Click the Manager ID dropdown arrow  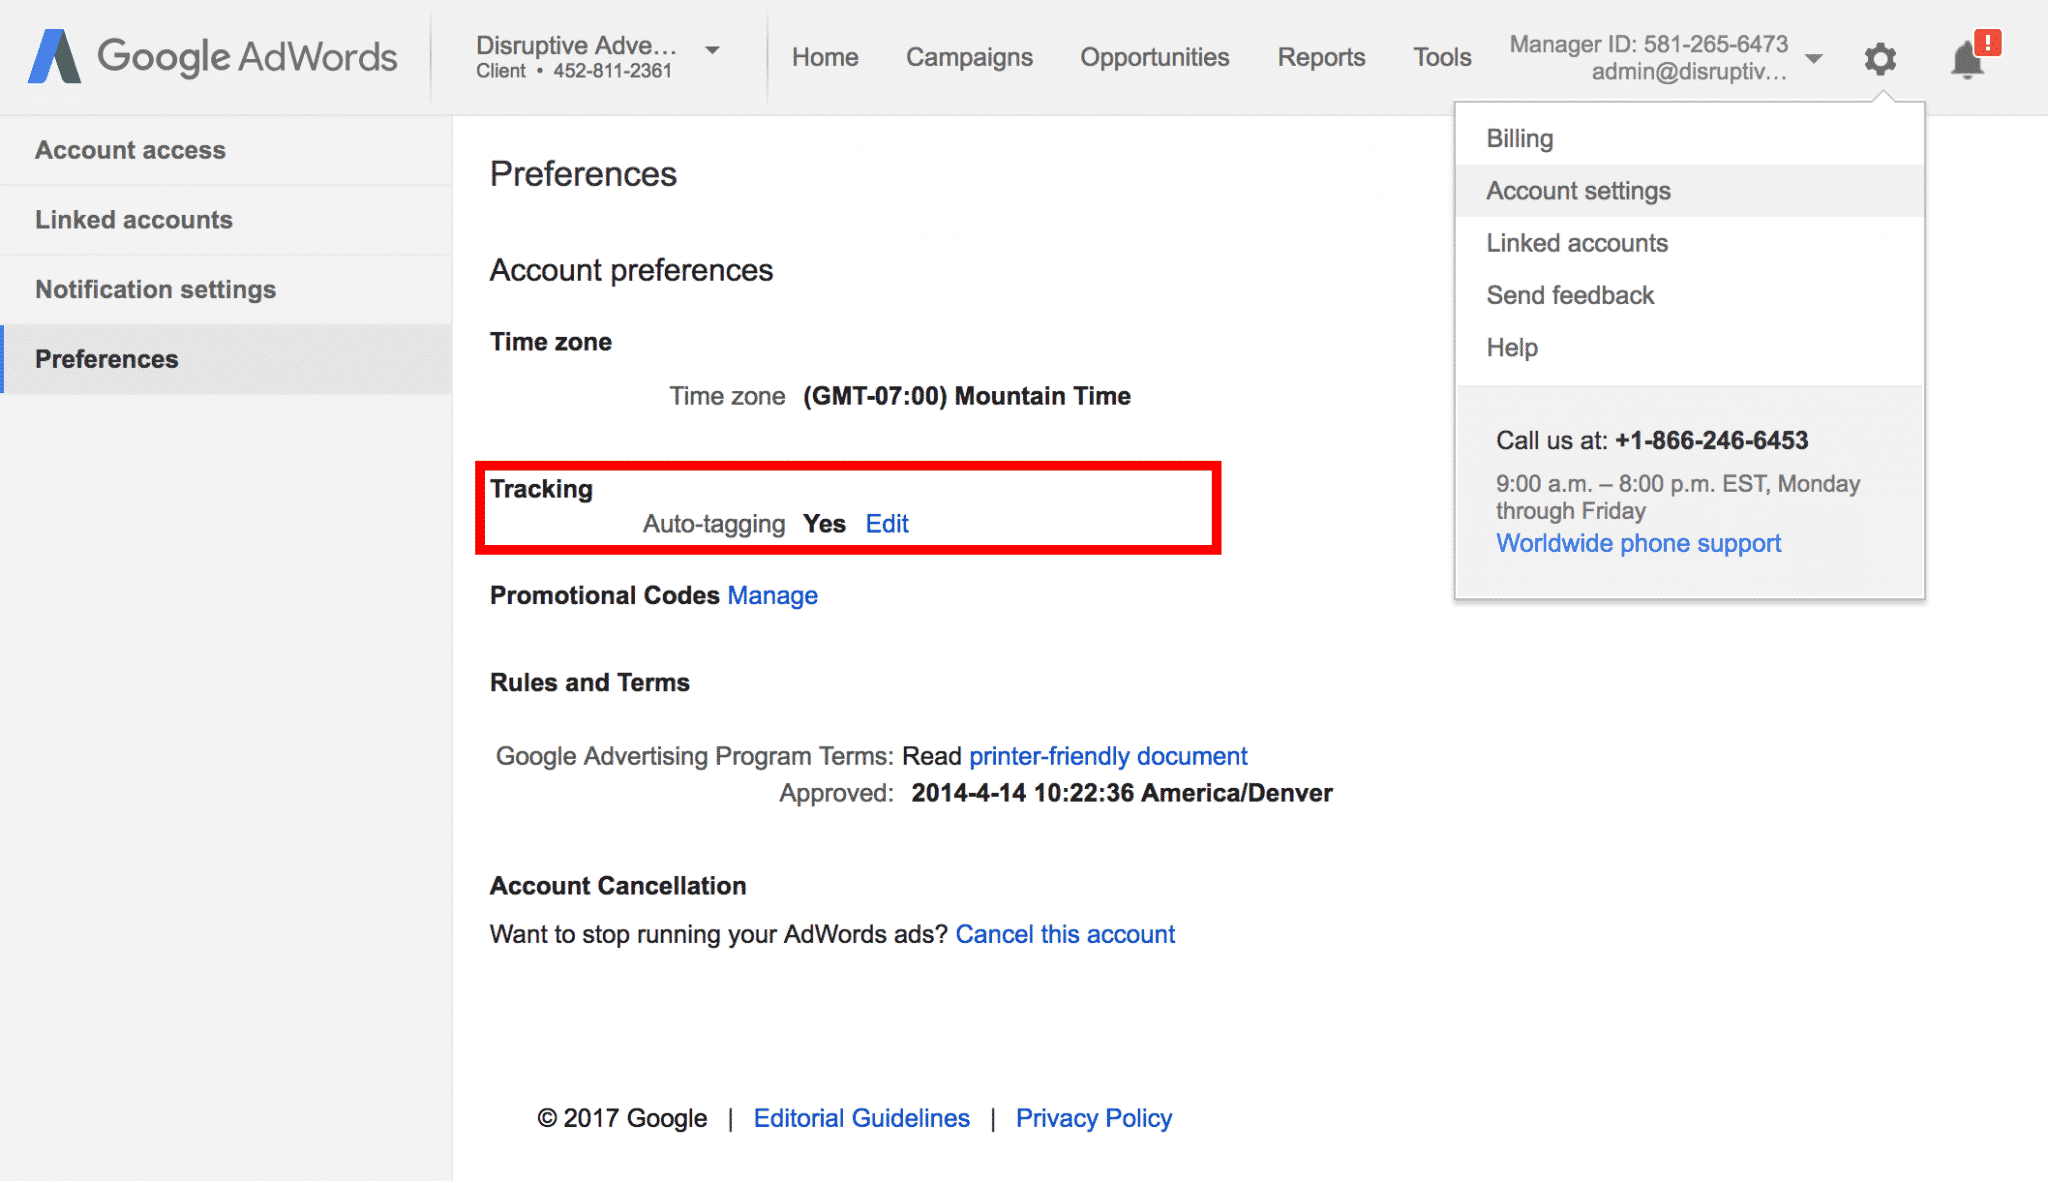1817,59
